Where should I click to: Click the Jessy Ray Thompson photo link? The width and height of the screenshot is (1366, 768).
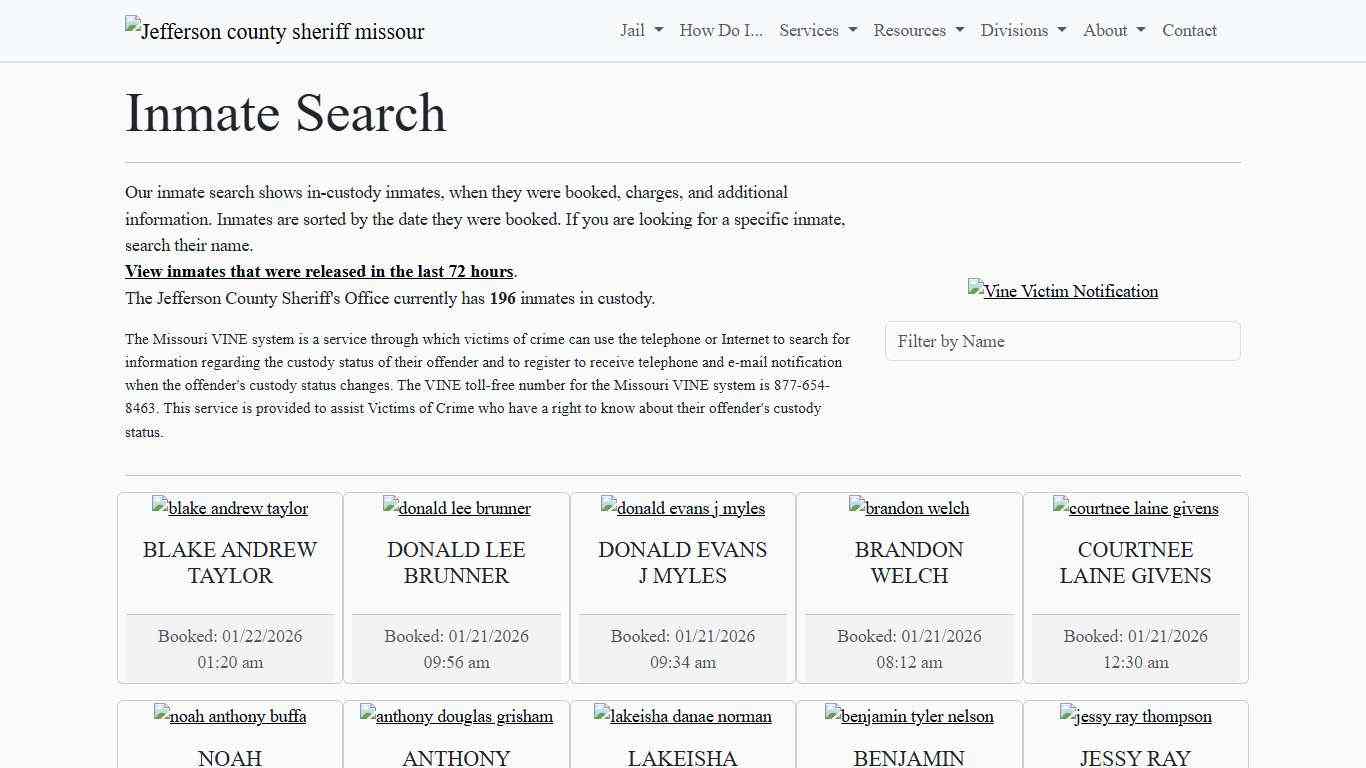(1135, 716)
